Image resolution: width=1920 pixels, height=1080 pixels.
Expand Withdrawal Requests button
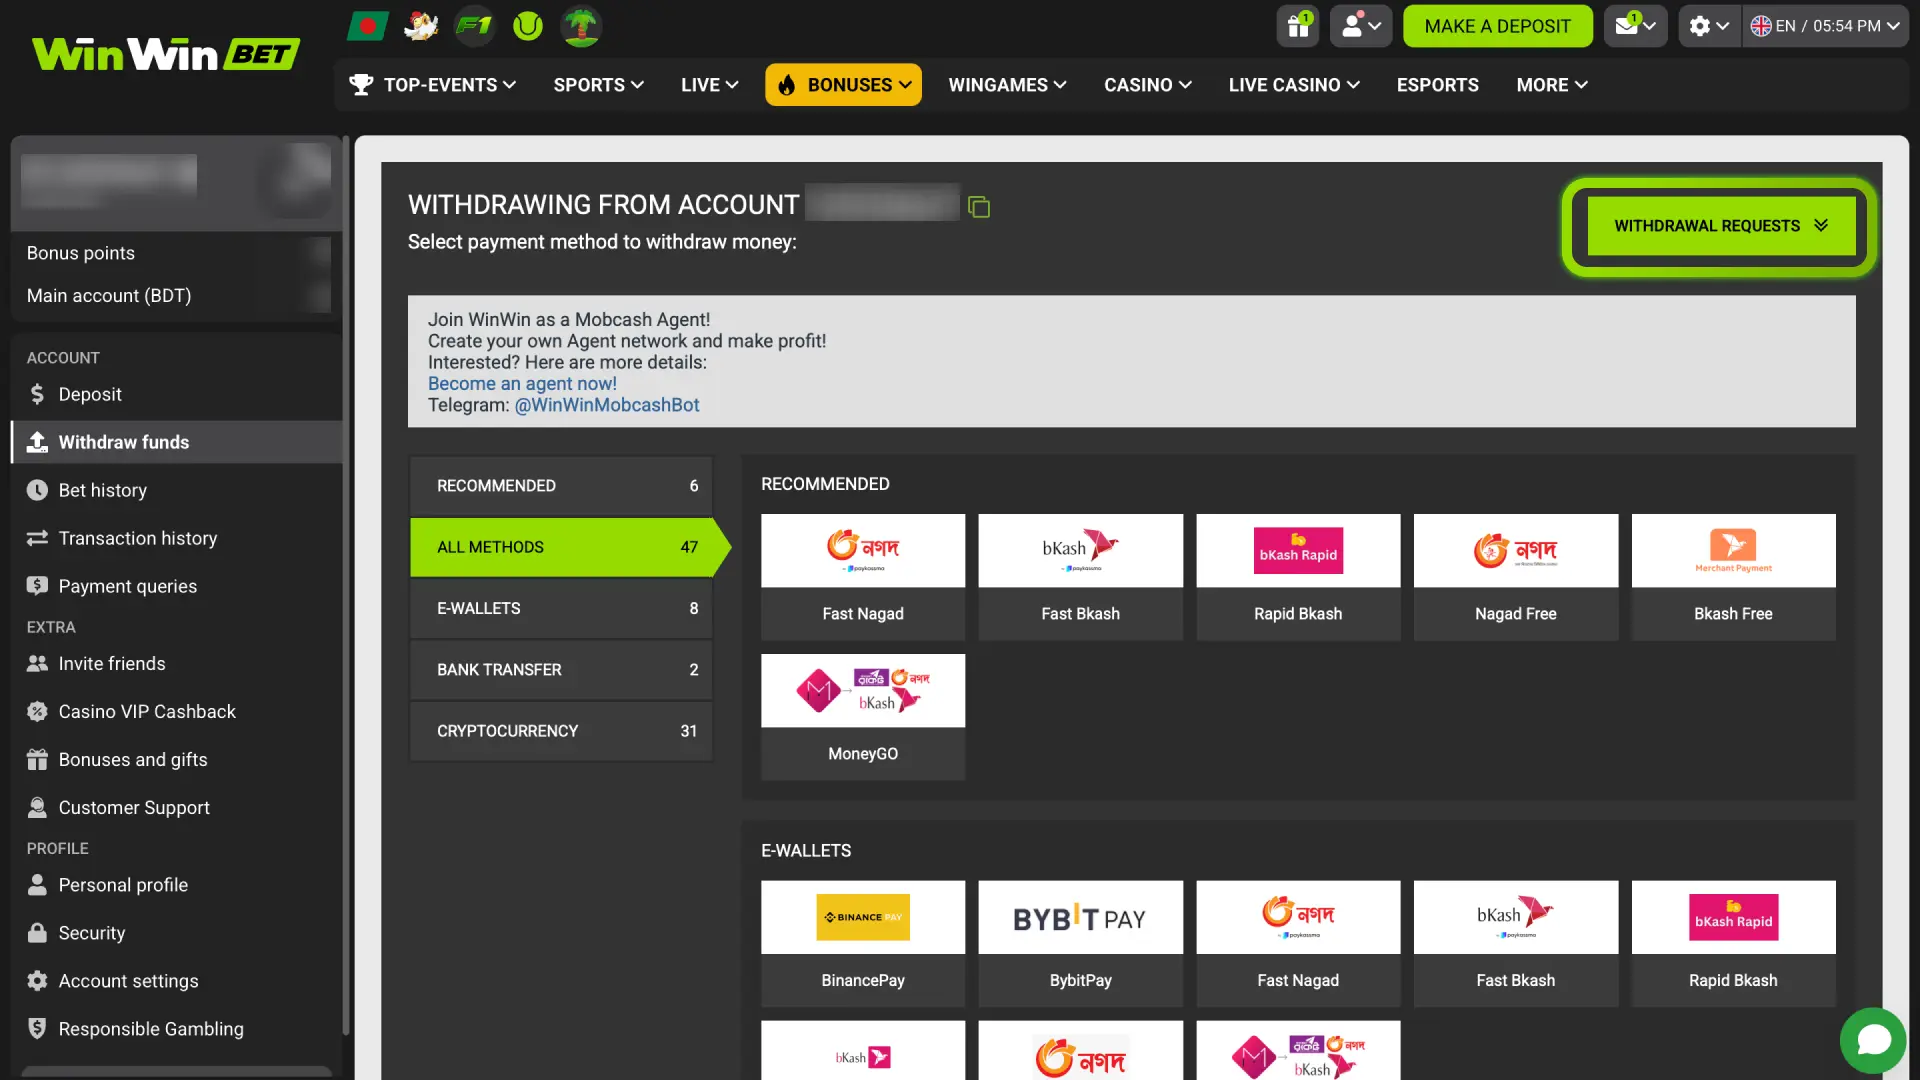[x=1720, y=226]
